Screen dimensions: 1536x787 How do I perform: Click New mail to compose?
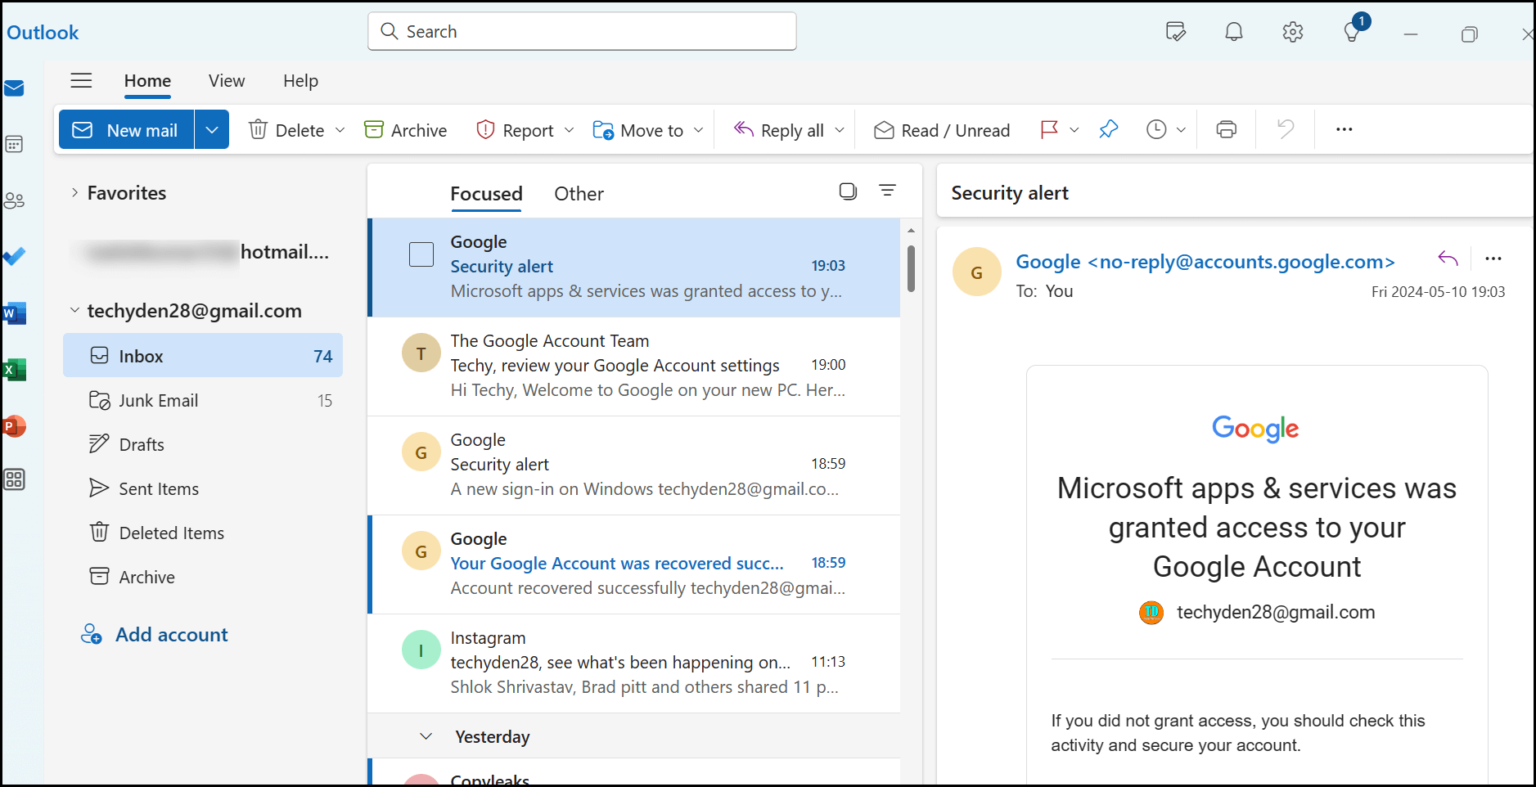pos(126,129)
